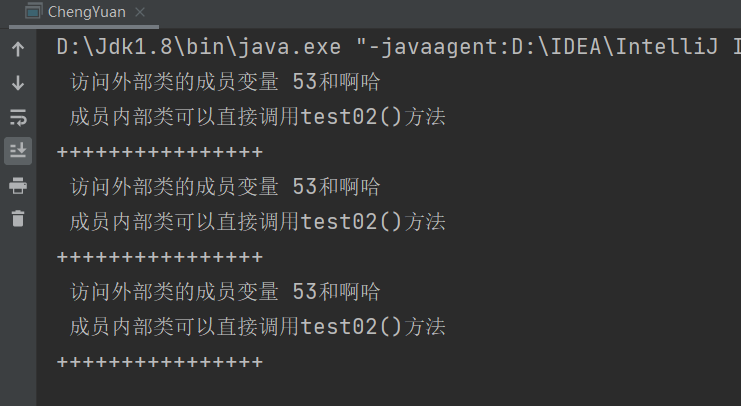
Task: Click the Up the Stack Trace arrow
Action: click(17, 50)
